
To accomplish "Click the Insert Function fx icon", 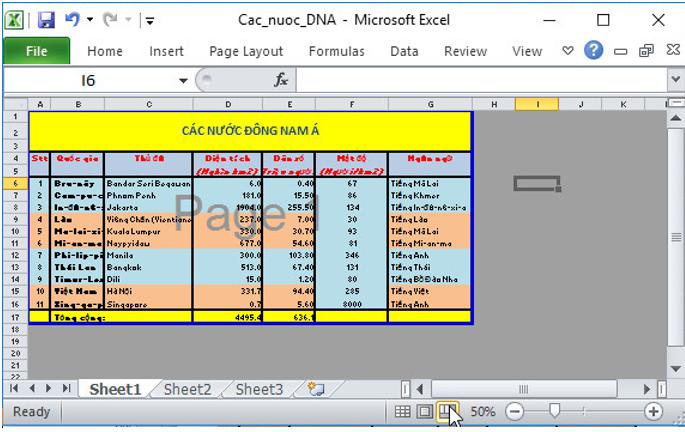I will tap(281, 80).
